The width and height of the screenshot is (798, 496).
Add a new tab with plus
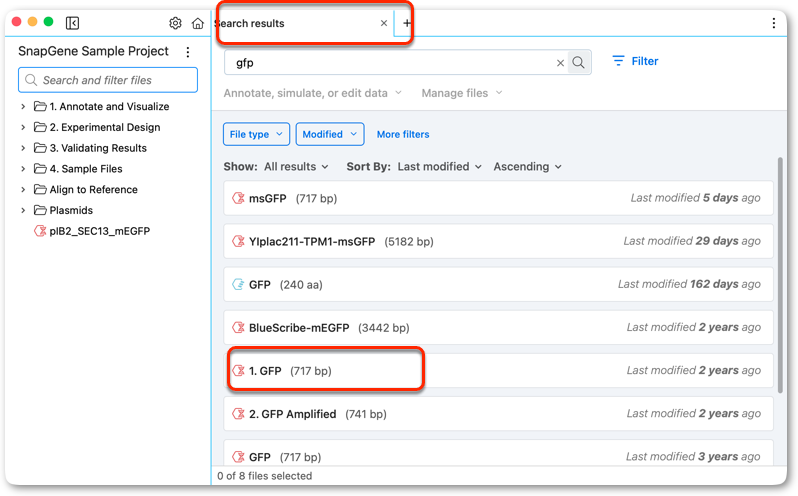tap(407, 23)
